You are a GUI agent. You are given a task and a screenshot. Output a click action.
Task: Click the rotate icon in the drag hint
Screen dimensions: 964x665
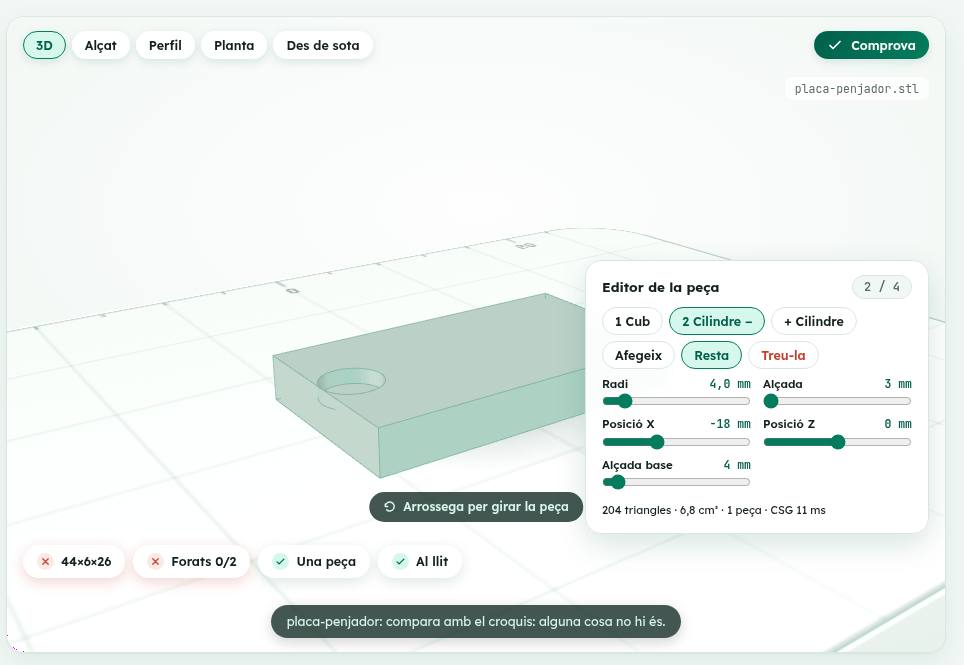pos(389,506)
